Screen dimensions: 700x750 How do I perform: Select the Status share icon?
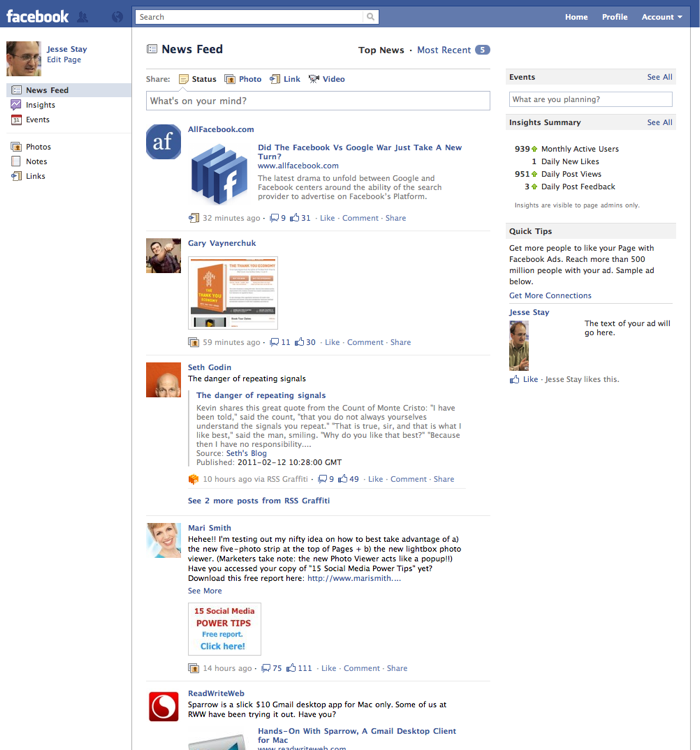[x=184, y=79]
